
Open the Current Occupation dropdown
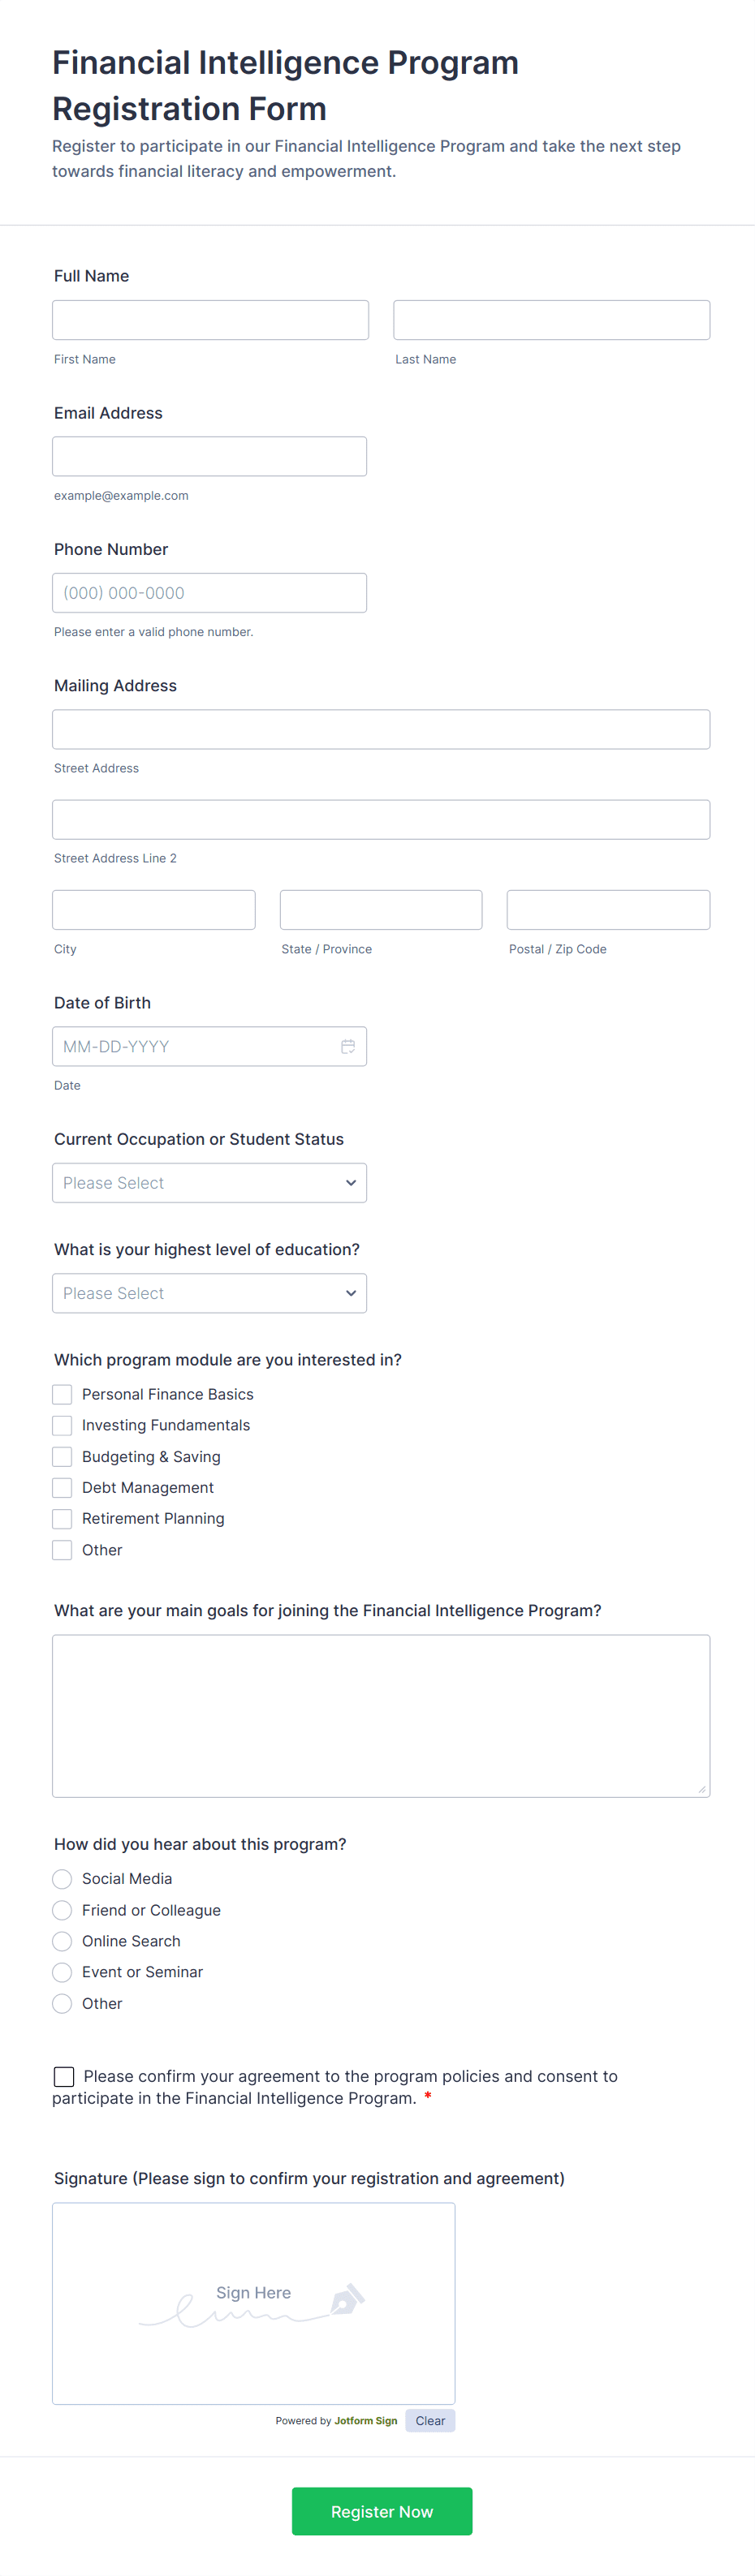209,1182
